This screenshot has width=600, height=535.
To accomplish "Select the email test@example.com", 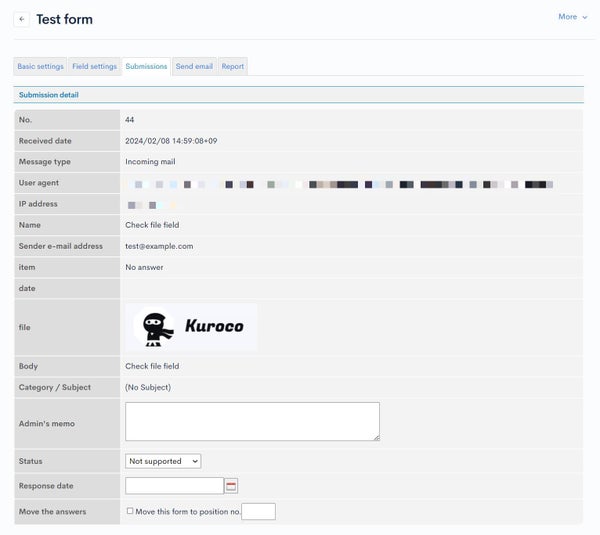I will click(159, 246).
